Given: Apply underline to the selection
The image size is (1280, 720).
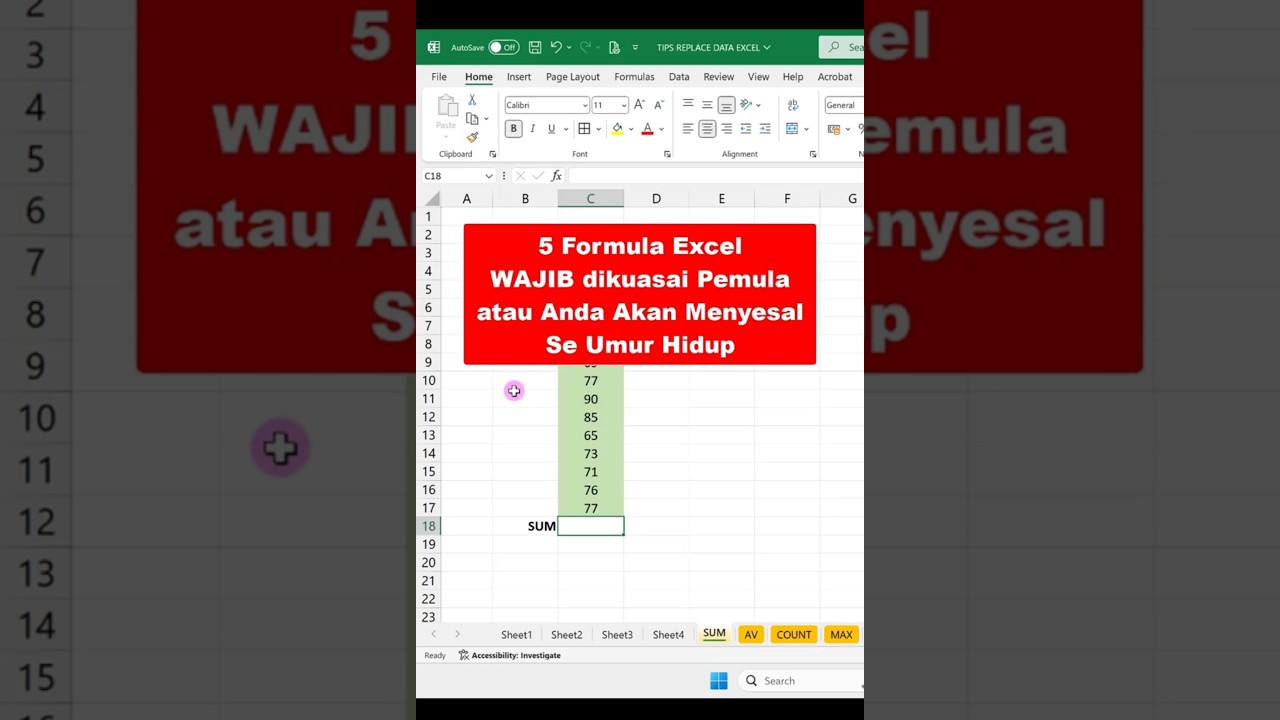Looking at the screenshot, I should (x=549, y=128).
